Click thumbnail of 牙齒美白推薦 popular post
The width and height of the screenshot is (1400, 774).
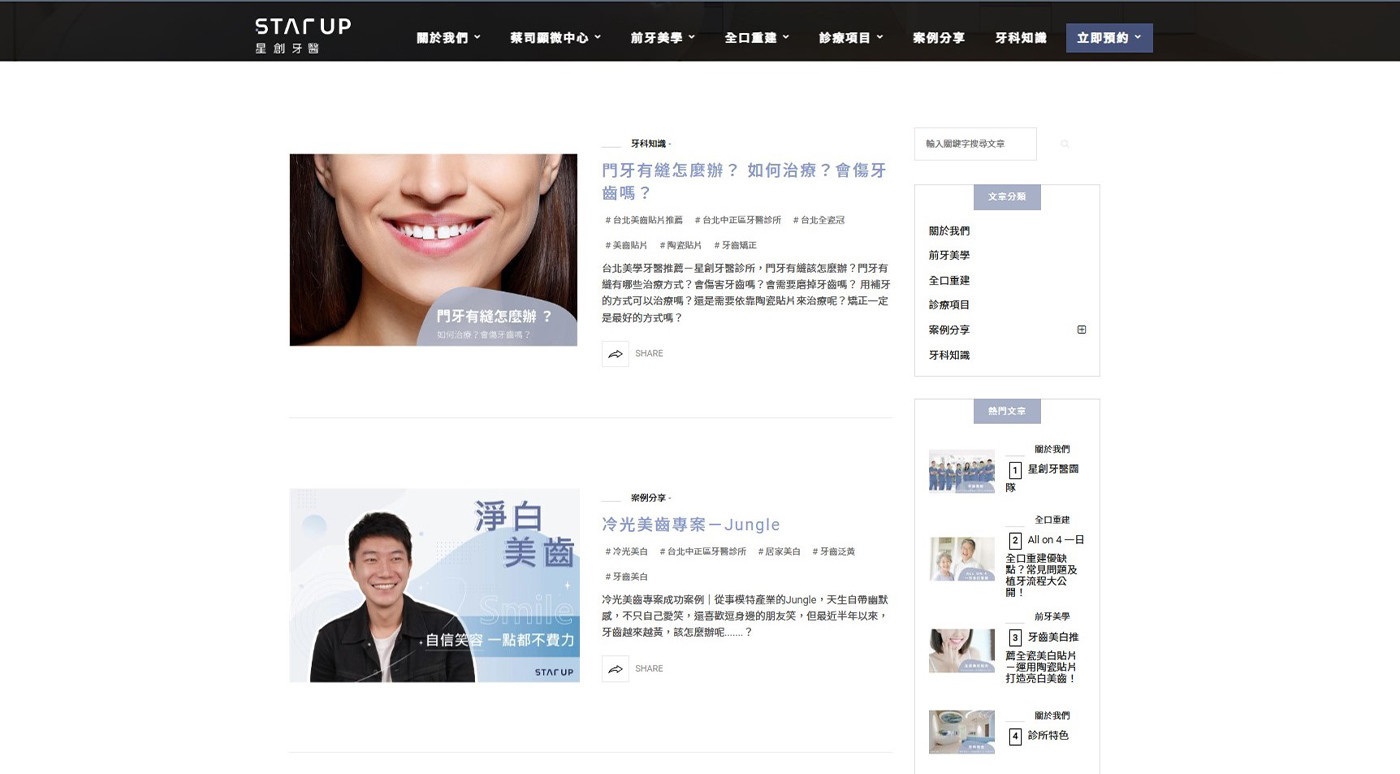(962, 650)
